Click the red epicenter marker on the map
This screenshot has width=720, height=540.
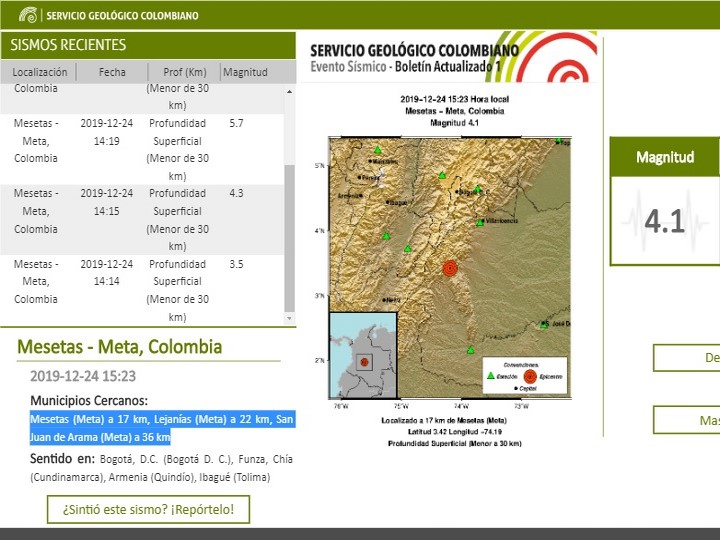click(x=450, y=269)
